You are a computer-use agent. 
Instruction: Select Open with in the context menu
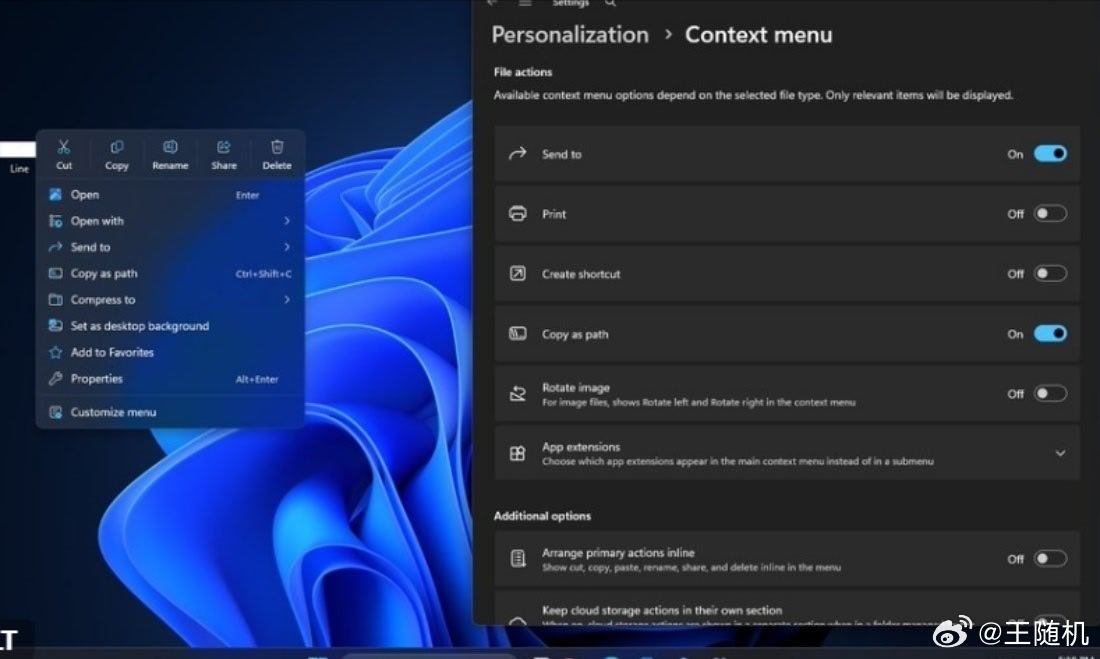[170, 221]
